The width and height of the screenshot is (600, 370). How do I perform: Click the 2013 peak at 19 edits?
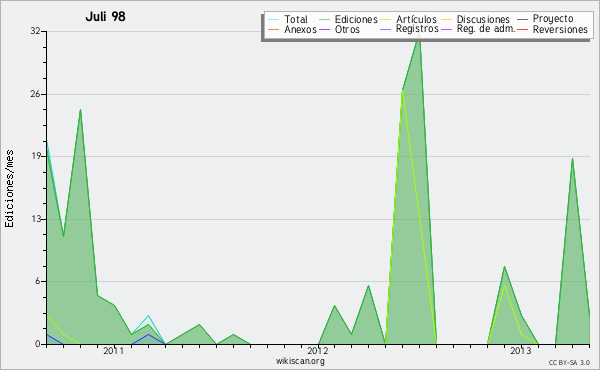572,158
